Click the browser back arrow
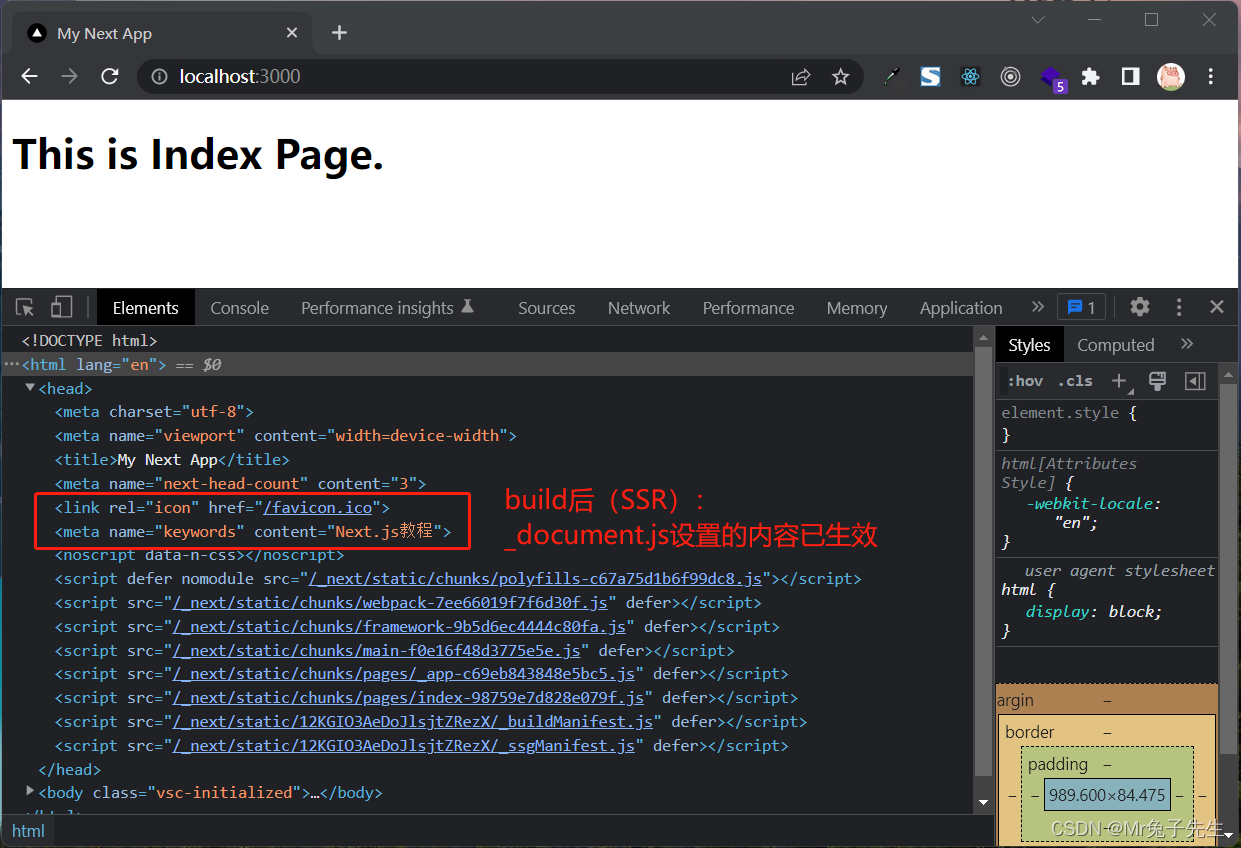 pyautogui.click(x=29, y=77)
